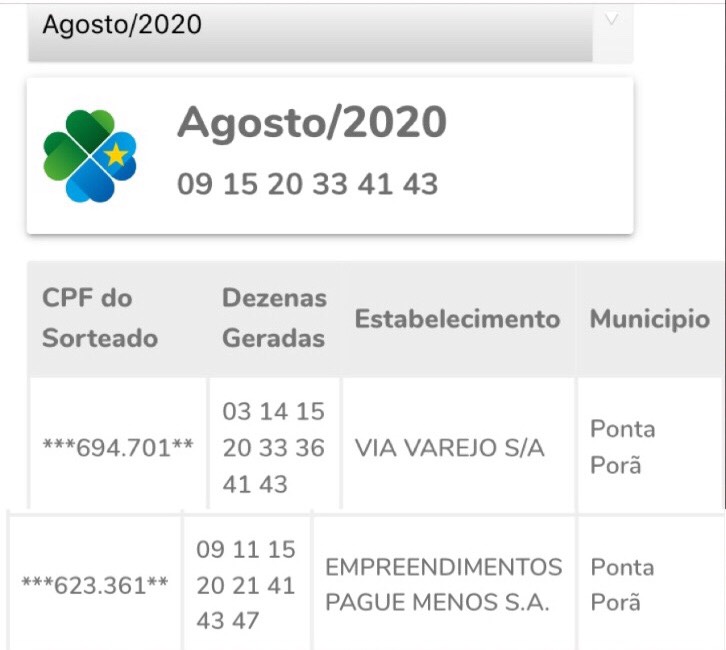Click first row Ponta Porã municipality
This screenshot has height=650, width=726.
622,447
